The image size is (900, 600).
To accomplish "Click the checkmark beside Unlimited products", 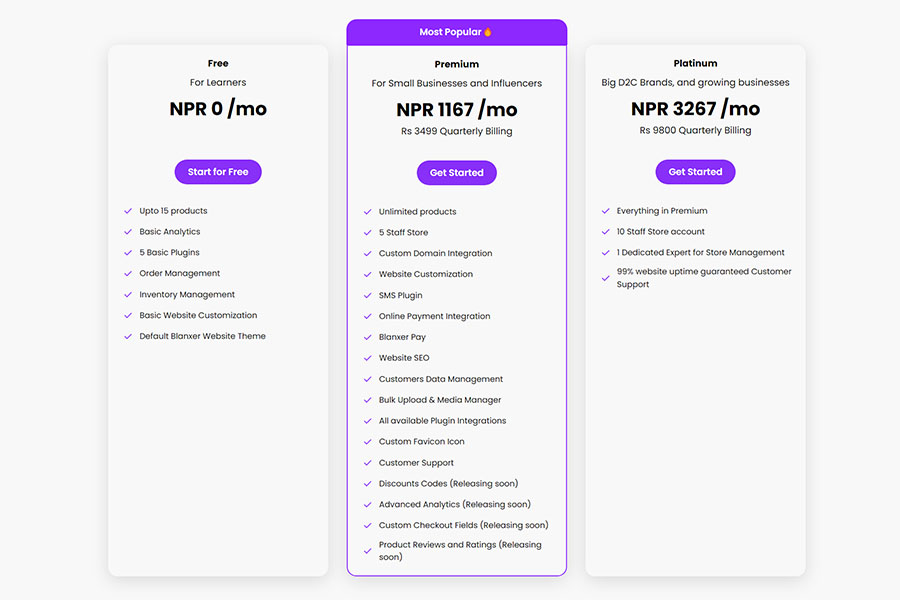I will 367,212.
